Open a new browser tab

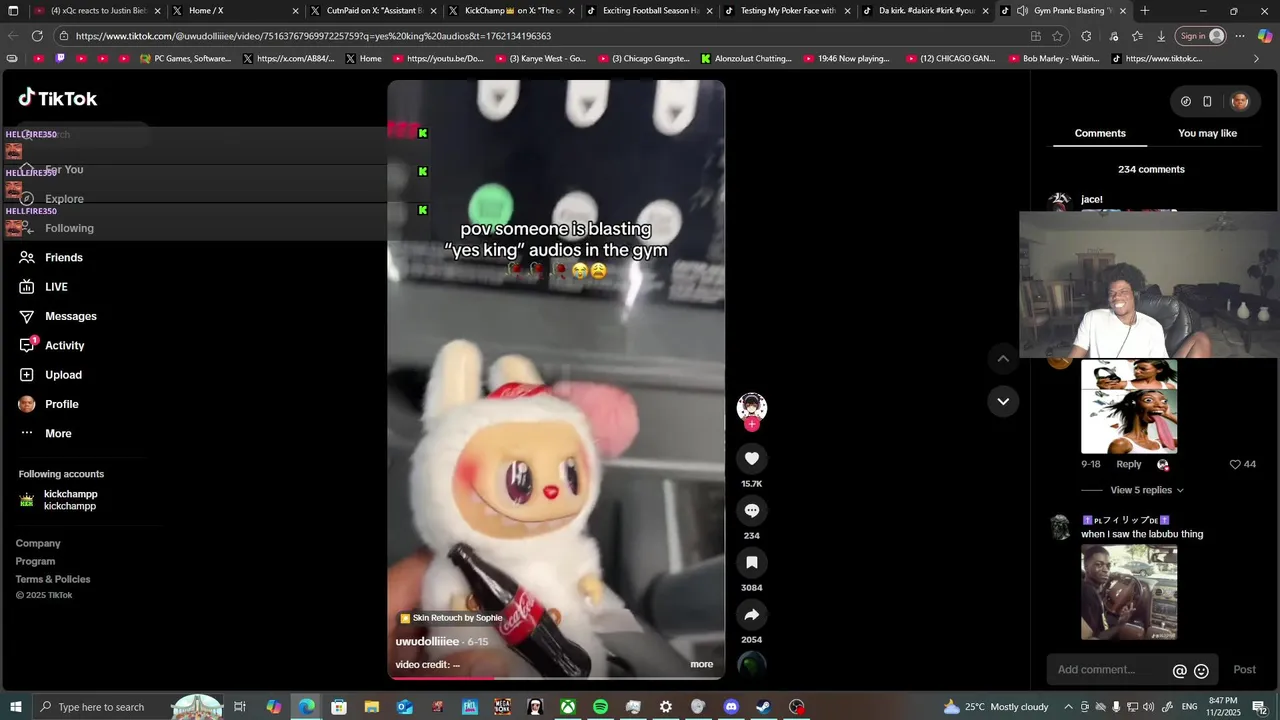click(x=1145, y=10)
